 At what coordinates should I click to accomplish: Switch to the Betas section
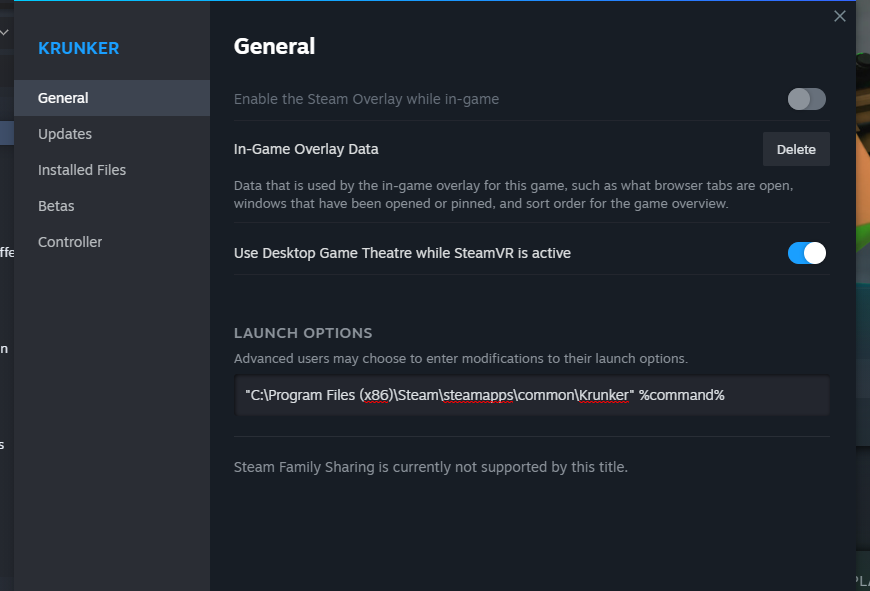coord(112,206)
